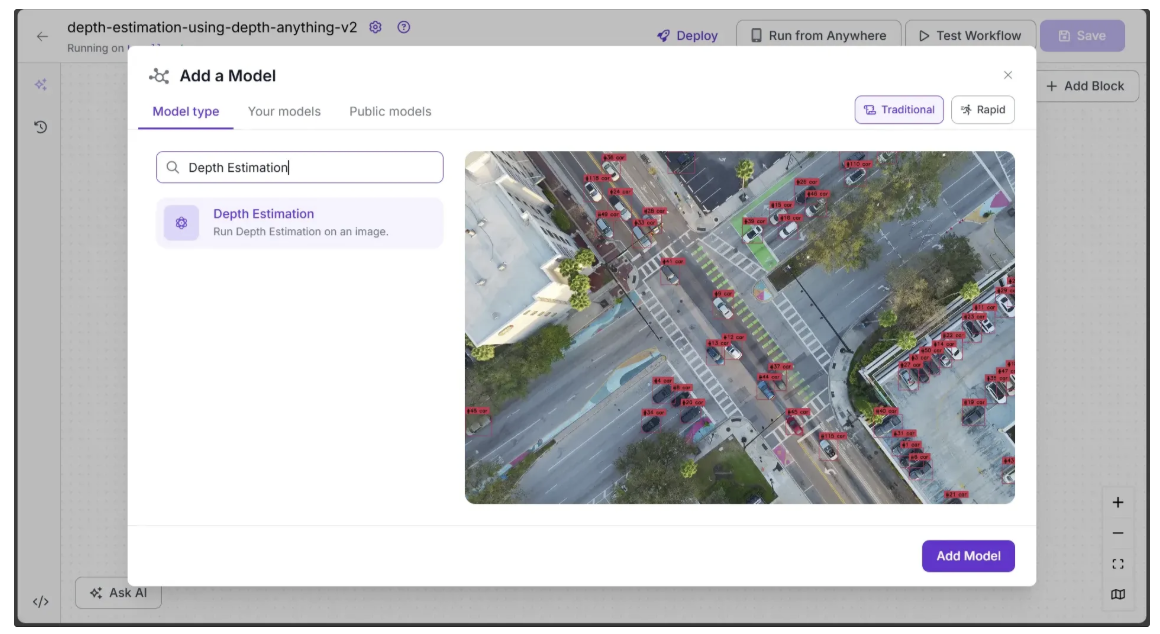1160x634 pixels.
Task: Open workflow settings gear icon
Action: coord(376,28)
